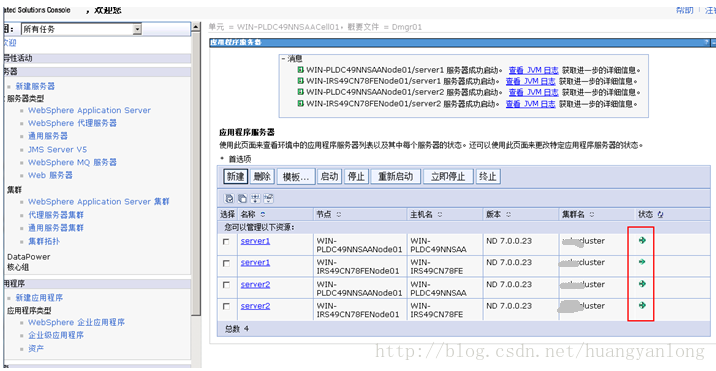Open 企业级应用程序 navigation item
Viewport: 716px width, 371px height.
click(56, 335)
